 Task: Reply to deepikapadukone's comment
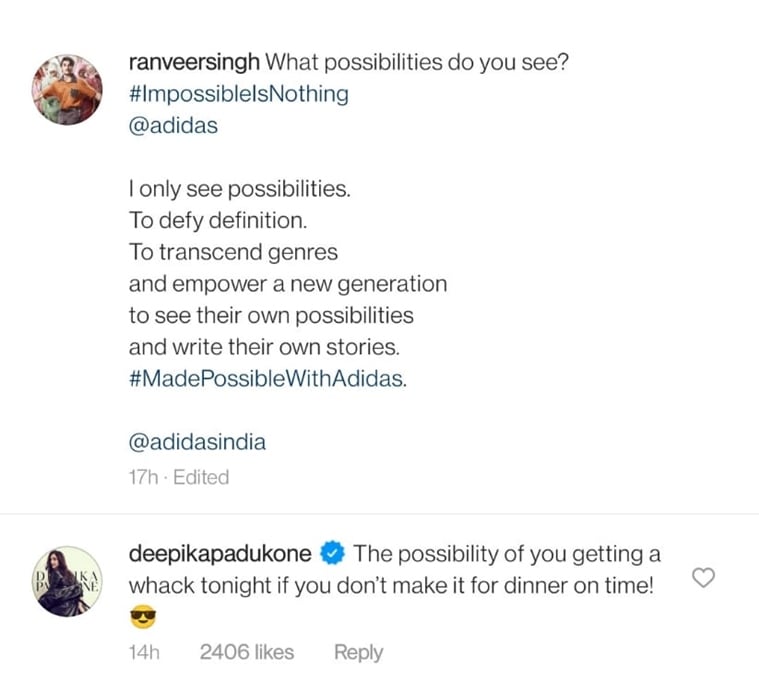tap(358, 652)
